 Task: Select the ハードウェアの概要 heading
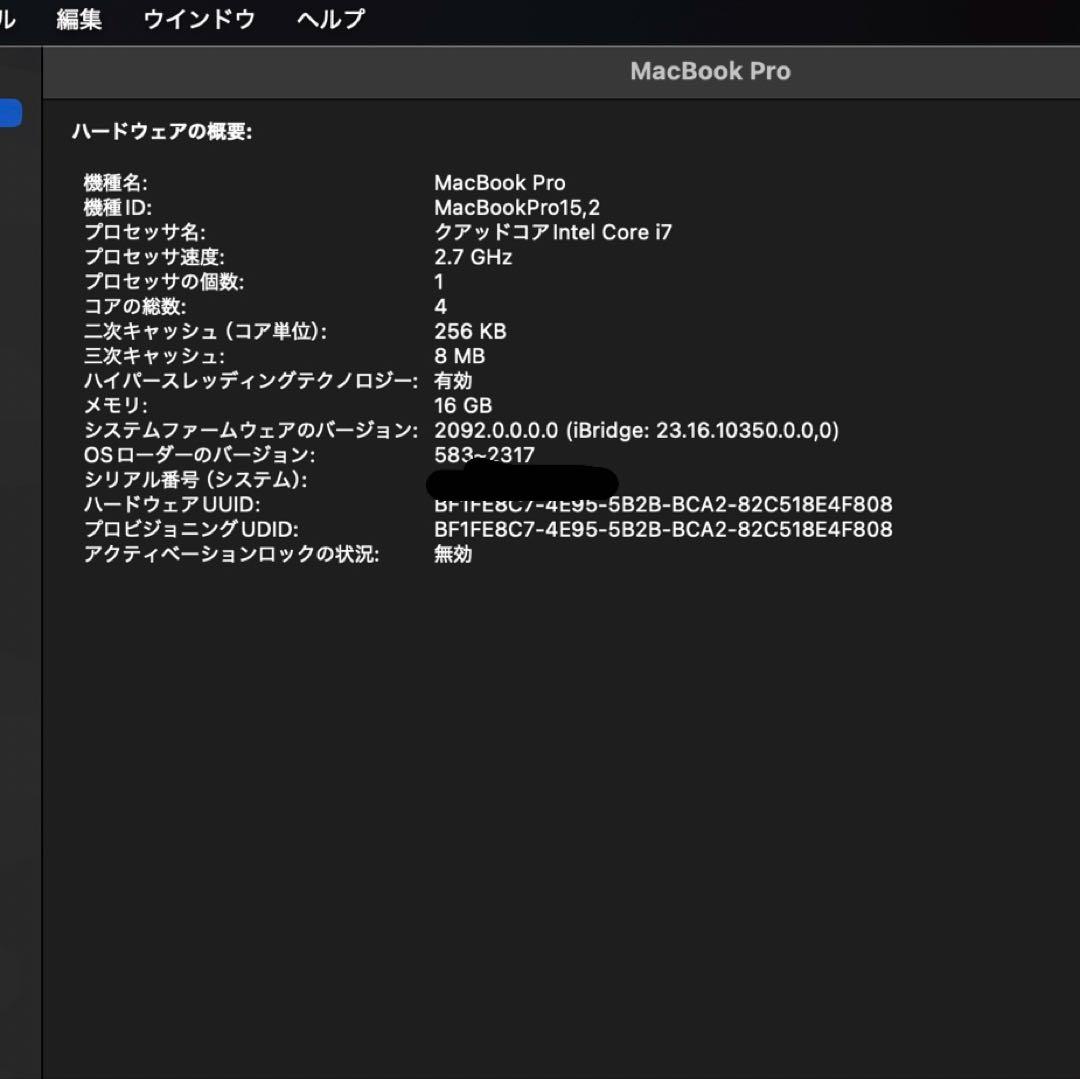click(162, 131)
